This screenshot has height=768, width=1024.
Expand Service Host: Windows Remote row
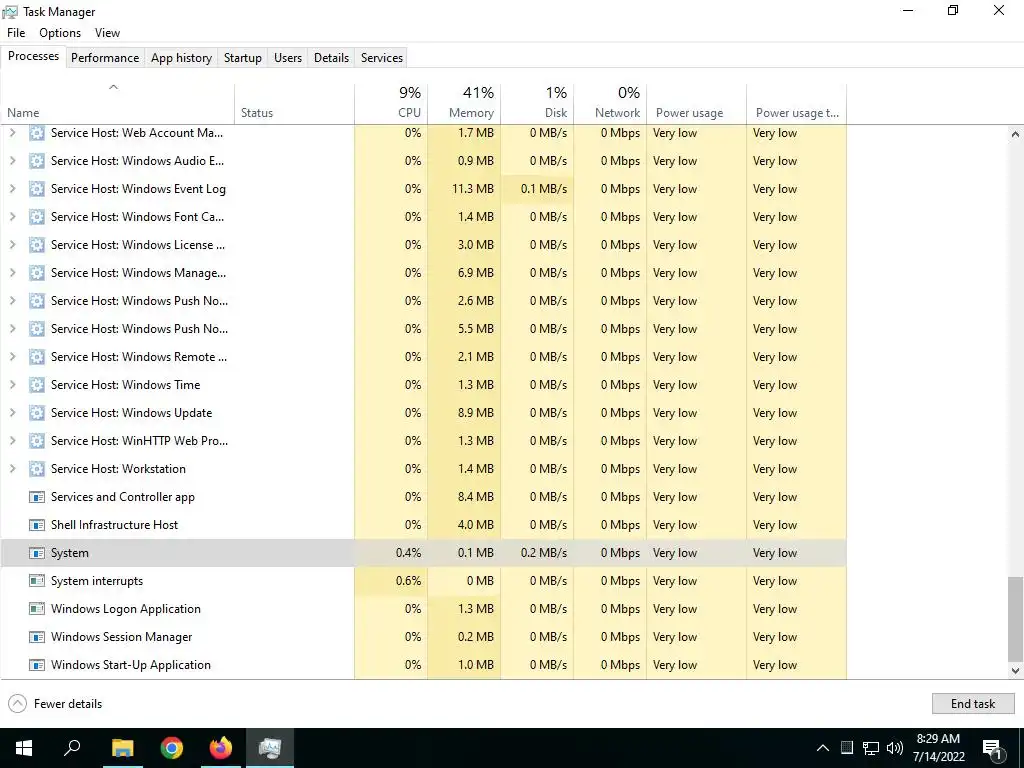point(12,357)
